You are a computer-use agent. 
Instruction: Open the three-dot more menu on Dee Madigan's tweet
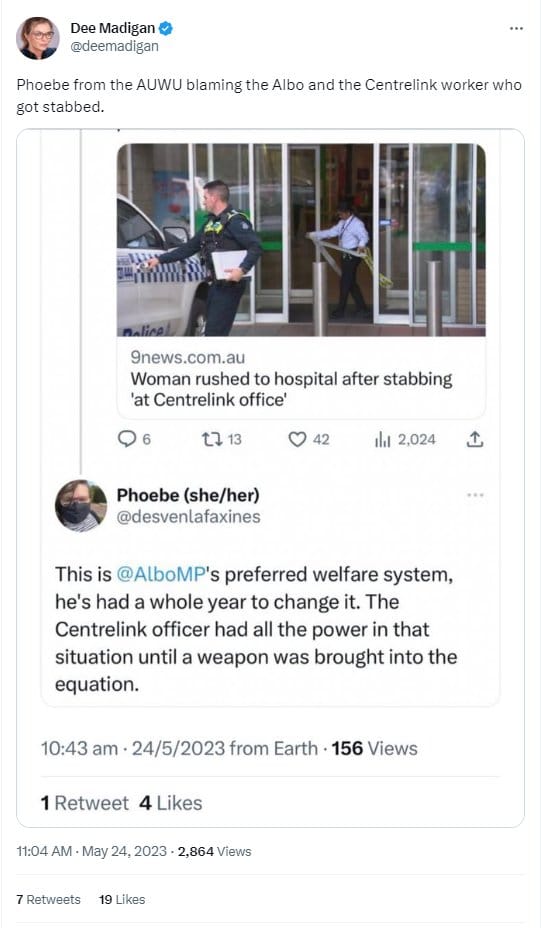coord(516,28)
